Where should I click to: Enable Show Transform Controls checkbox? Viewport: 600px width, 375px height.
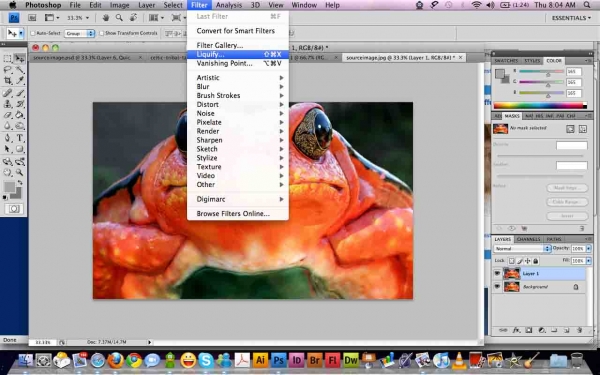[102, 33]
